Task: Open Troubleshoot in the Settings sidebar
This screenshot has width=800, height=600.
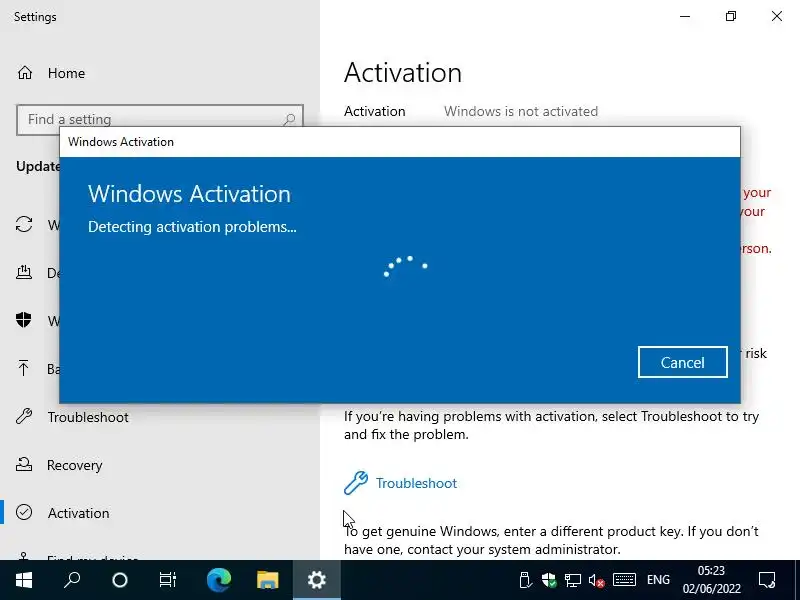Action: 88,417
